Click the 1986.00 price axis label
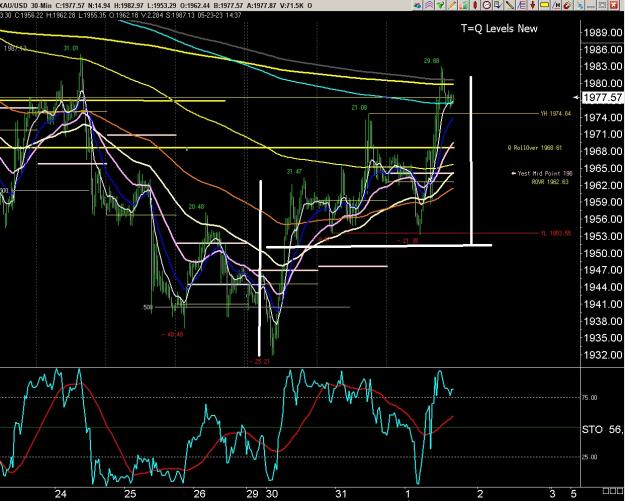 click(603, 49)
